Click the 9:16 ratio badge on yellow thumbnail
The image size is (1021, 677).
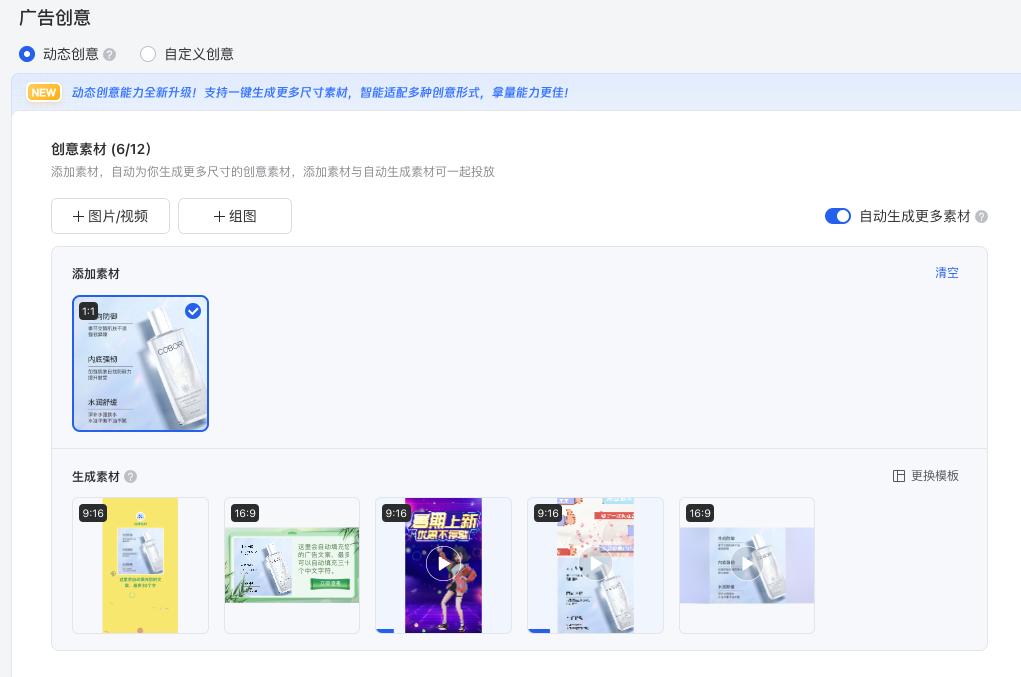92,513
